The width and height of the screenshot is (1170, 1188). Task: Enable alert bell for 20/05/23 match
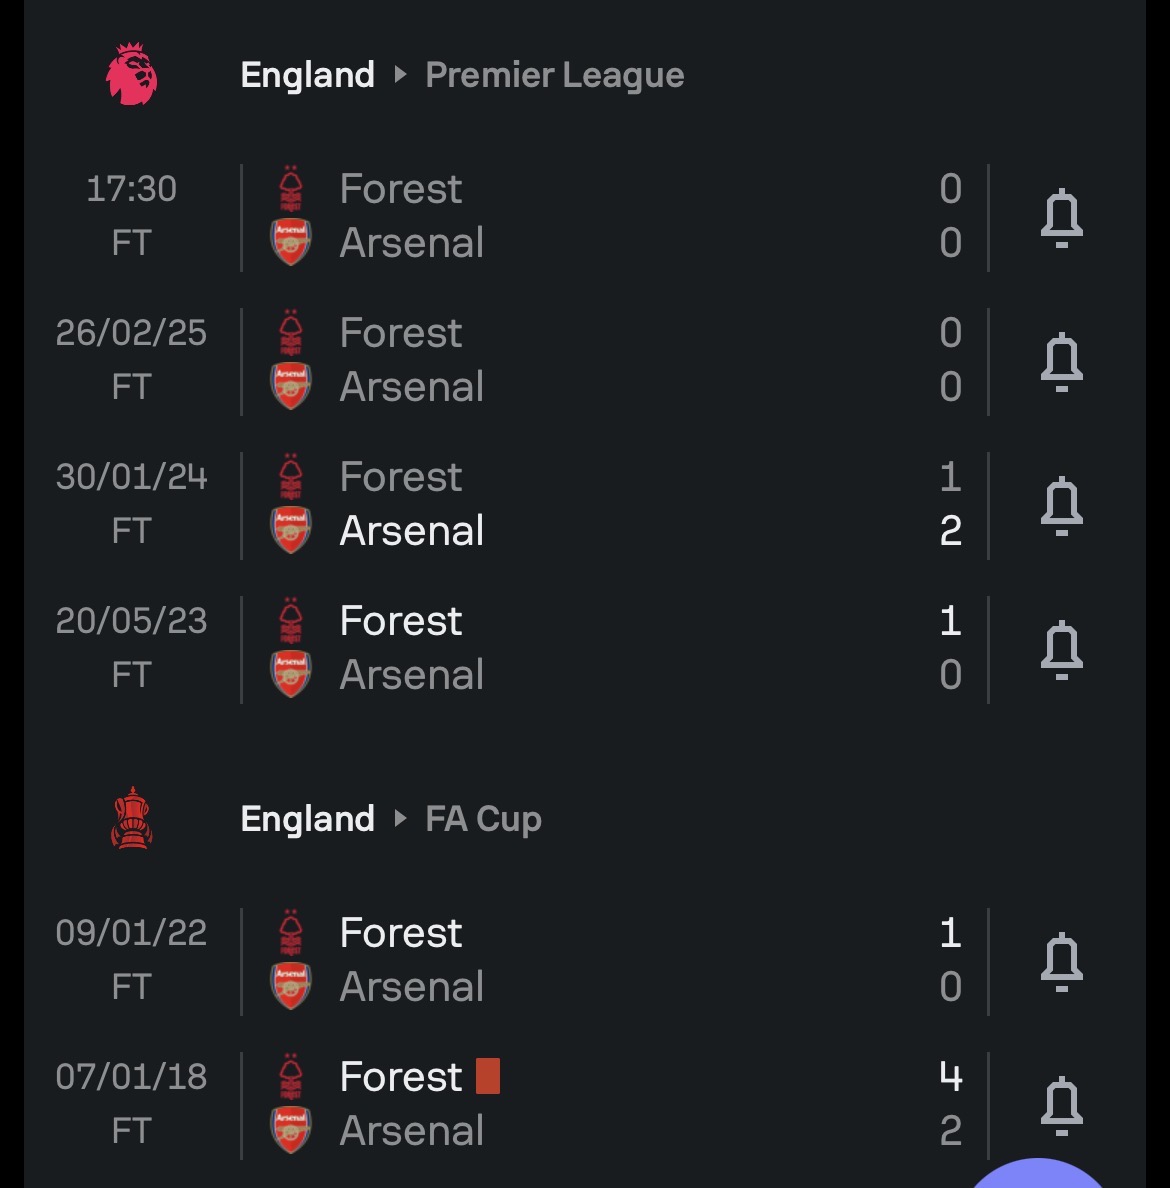tap(1061, 649)
